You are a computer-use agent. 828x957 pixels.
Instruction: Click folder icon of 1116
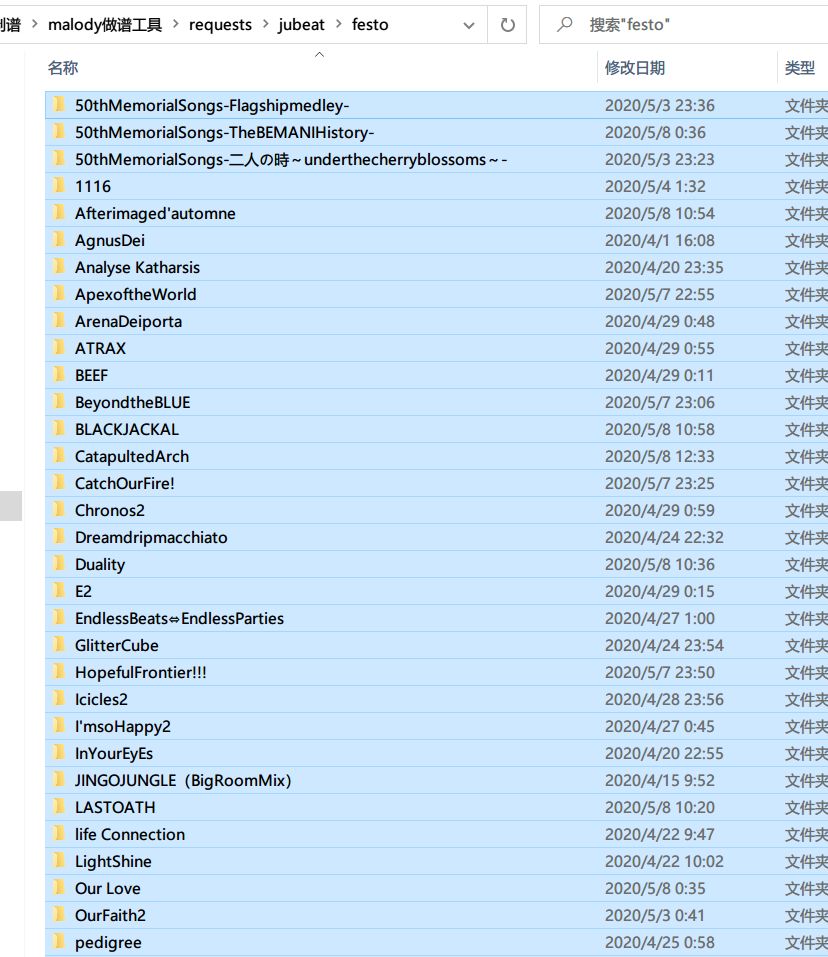point(59,186)
